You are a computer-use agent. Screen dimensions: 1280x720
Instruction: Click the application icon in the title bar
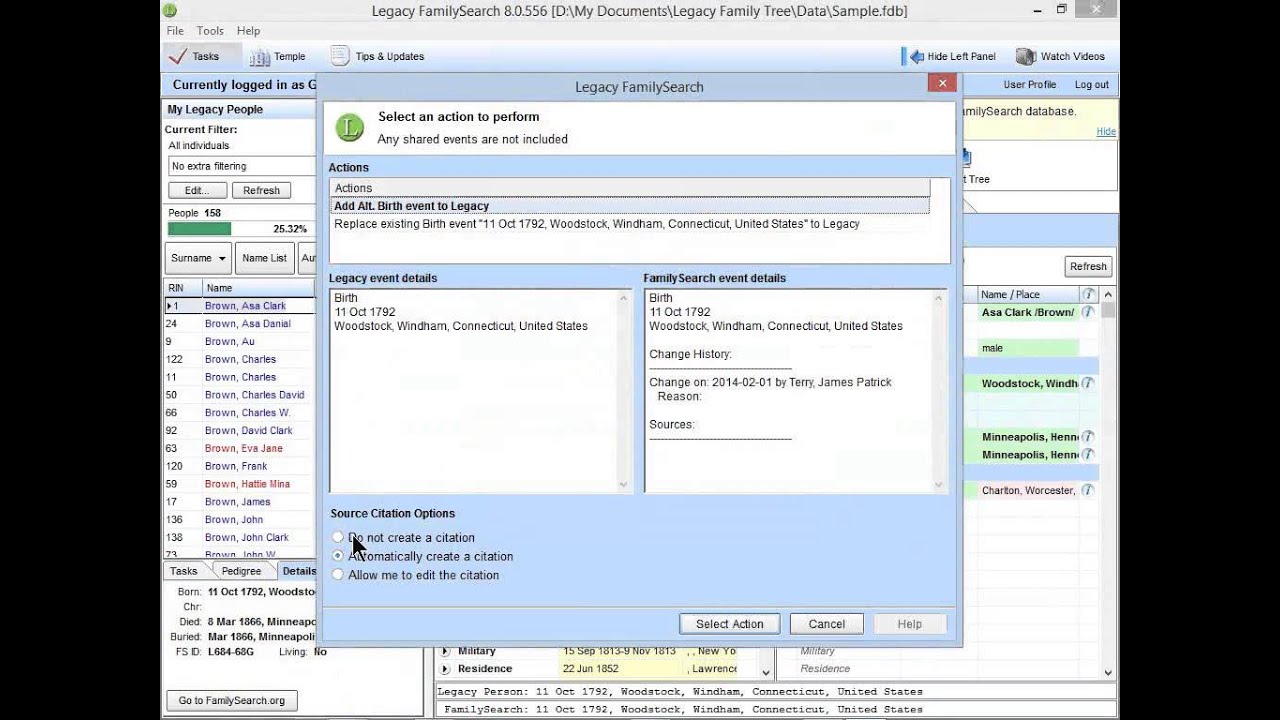[x=170, y=11]
